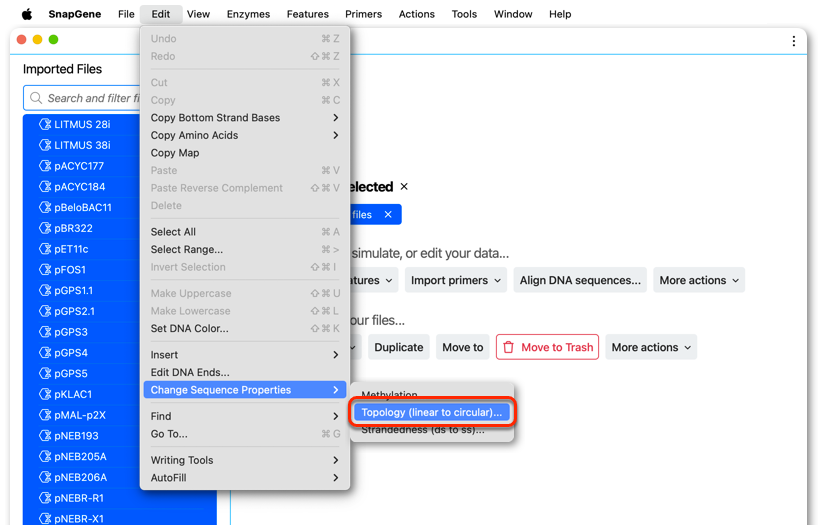Expand the Insert submenu

[x=245, y=355]
